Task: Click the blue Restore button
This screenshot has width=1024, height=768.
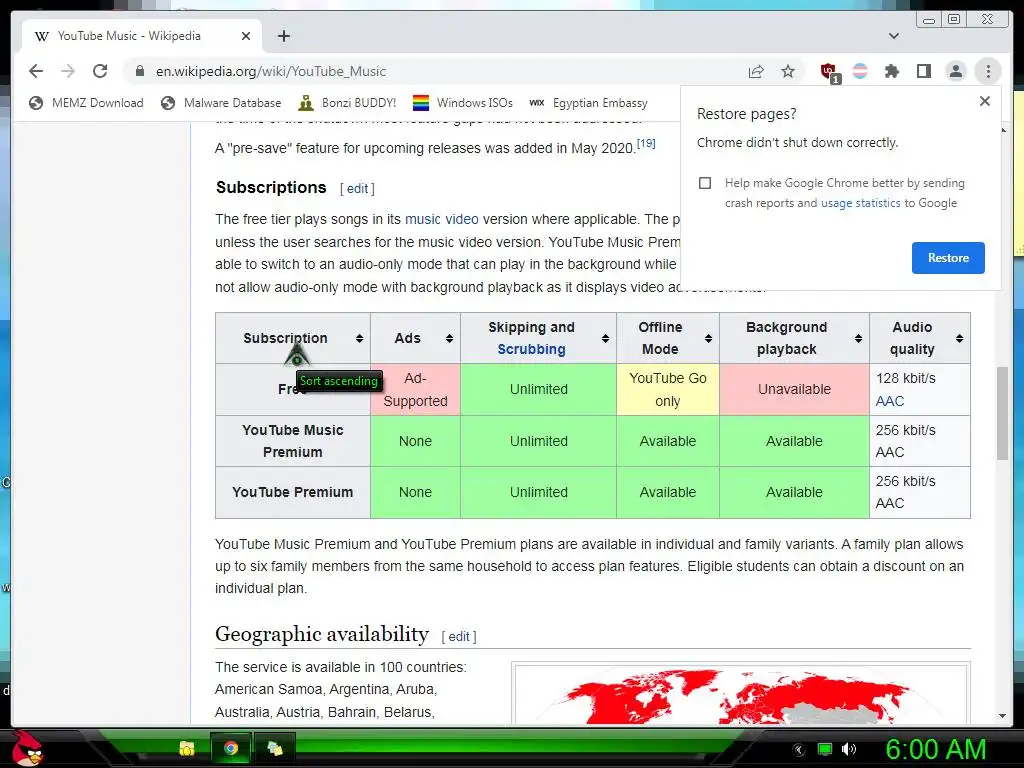Action: (948, 258)
